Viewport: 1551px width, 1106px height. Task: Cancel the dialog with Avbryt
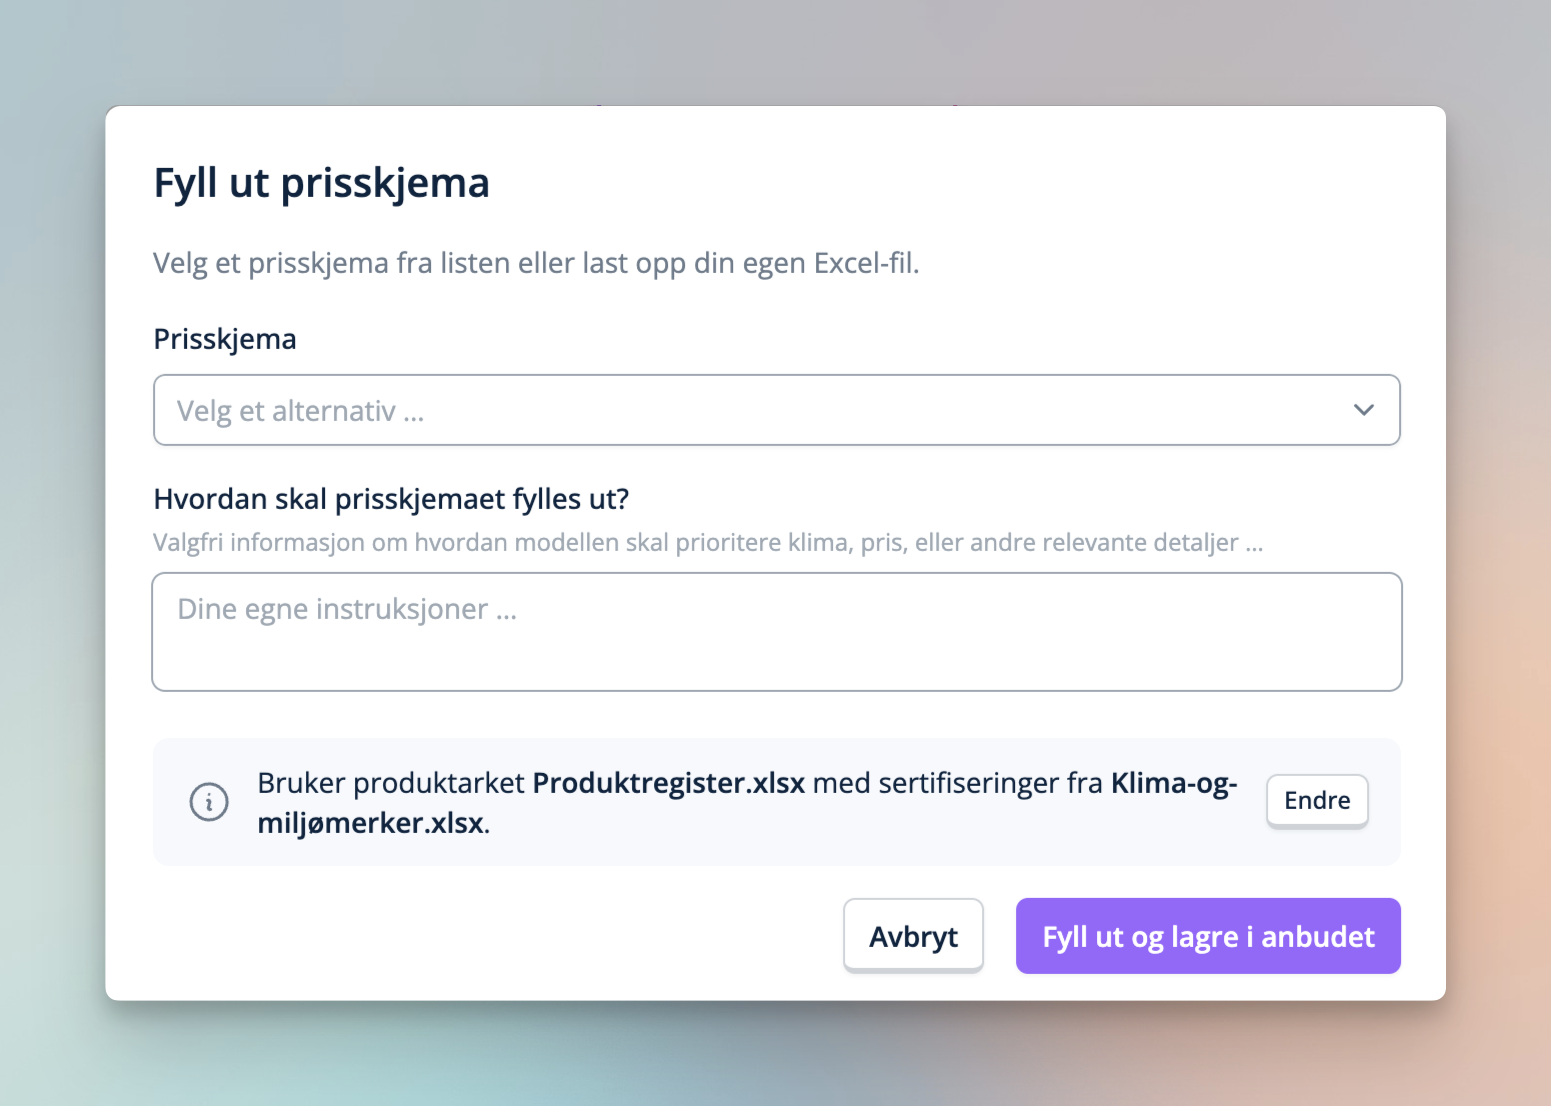coord(913,936)
